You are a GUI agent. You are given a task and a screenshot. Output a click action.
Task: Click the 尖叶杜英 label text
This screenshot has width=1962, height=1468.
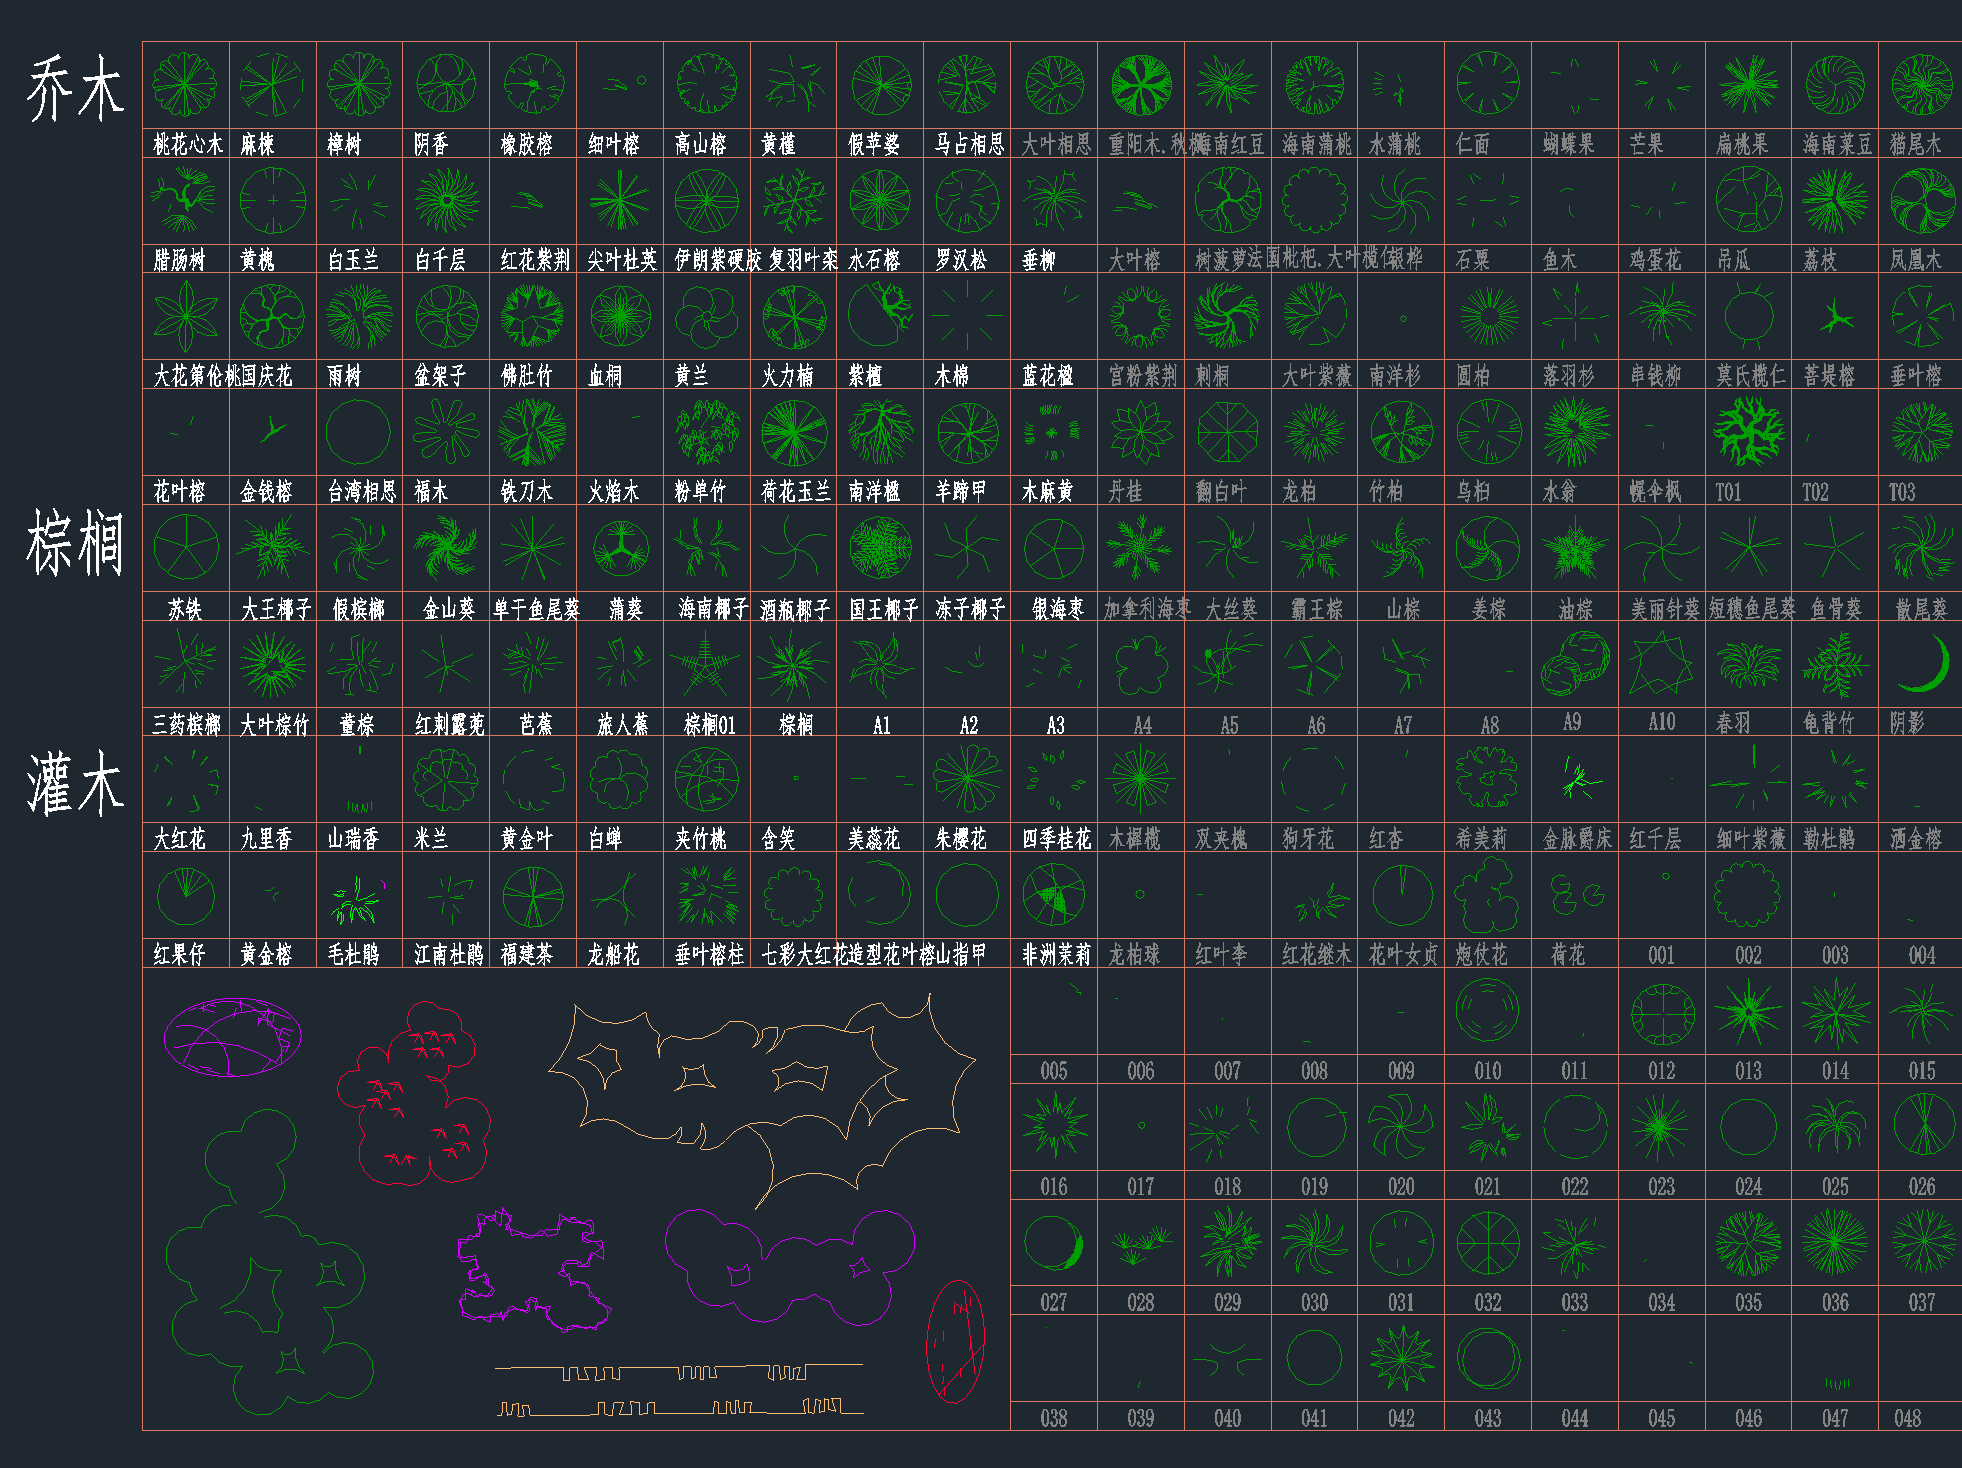coord(622,260)
